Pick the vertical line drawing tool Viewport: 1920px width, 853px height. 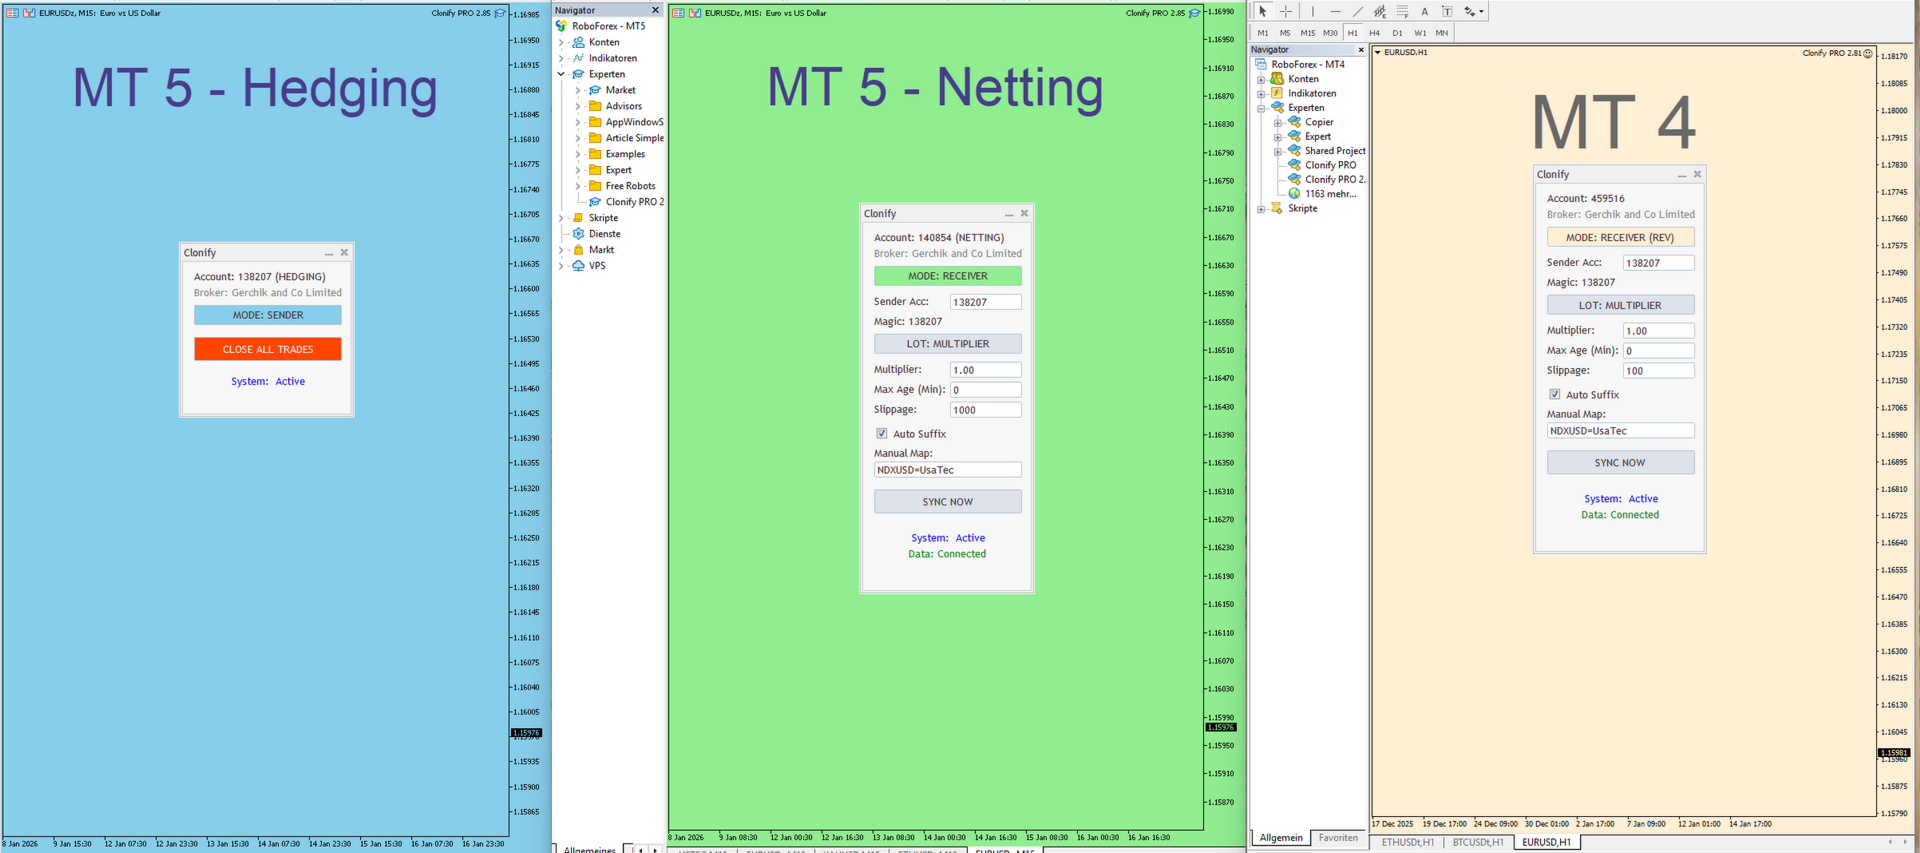[1312, 11]
